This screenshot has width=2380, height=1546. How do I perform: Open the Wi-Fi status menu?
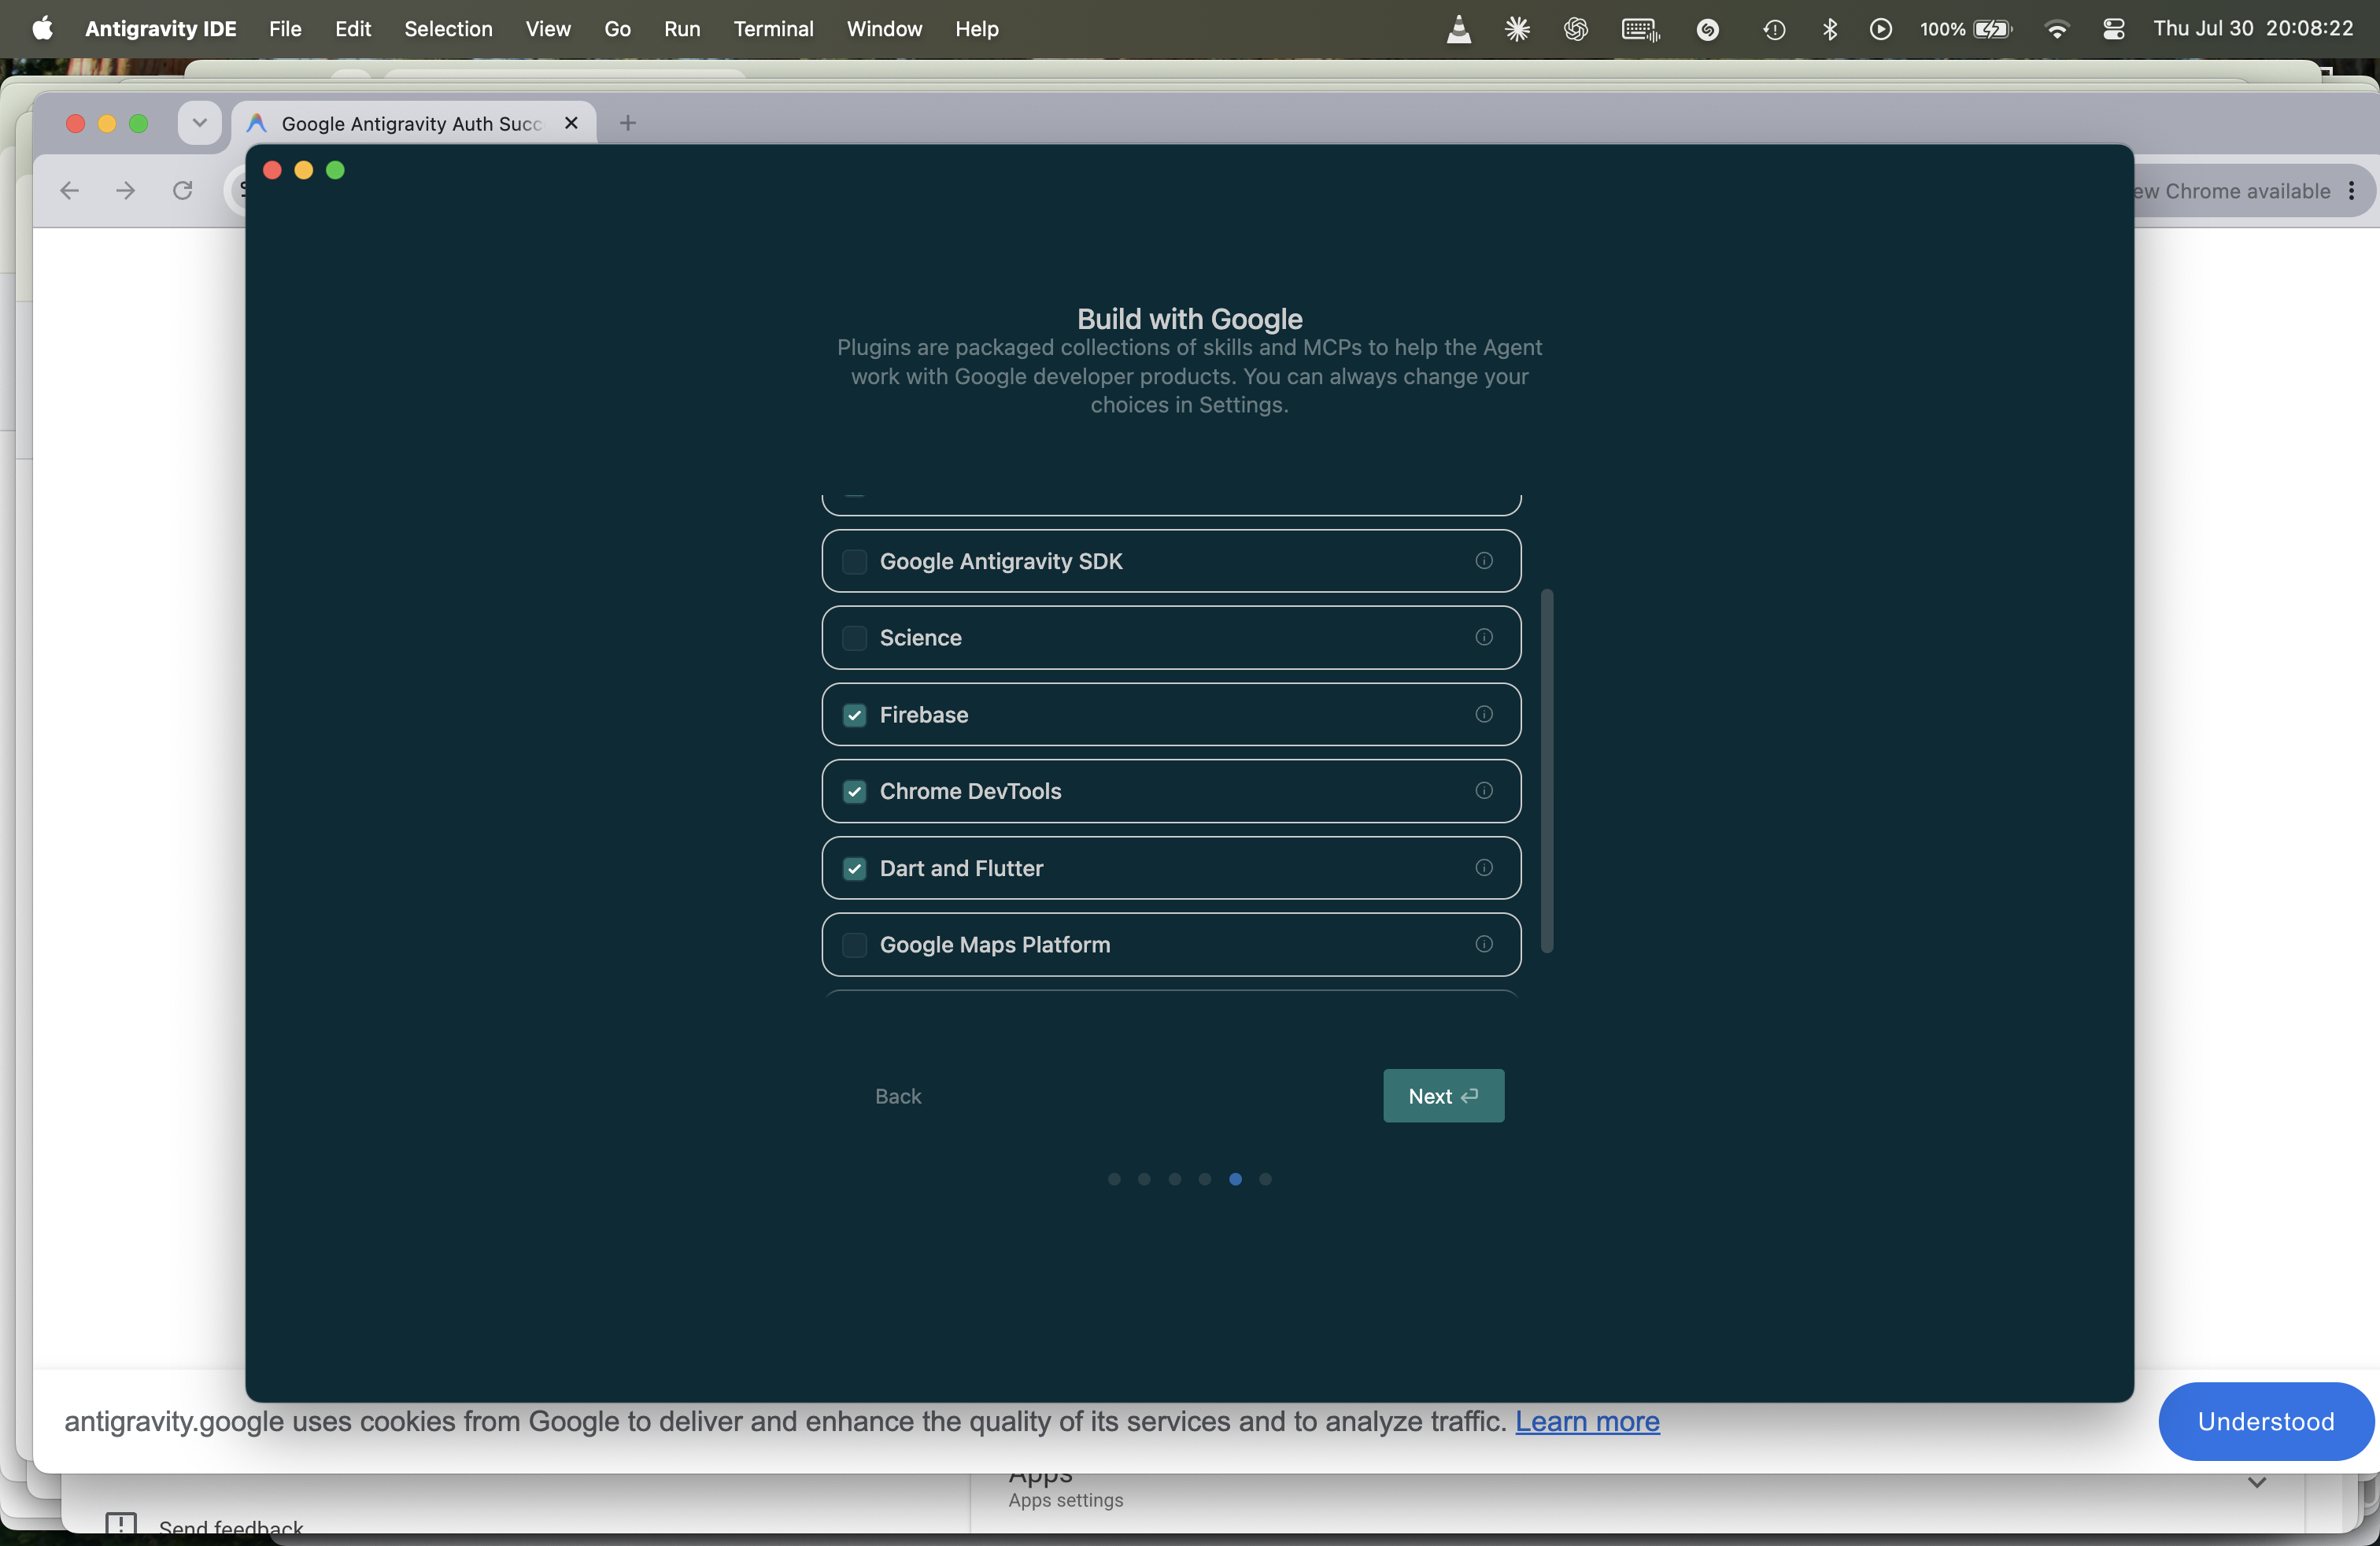2057,29
